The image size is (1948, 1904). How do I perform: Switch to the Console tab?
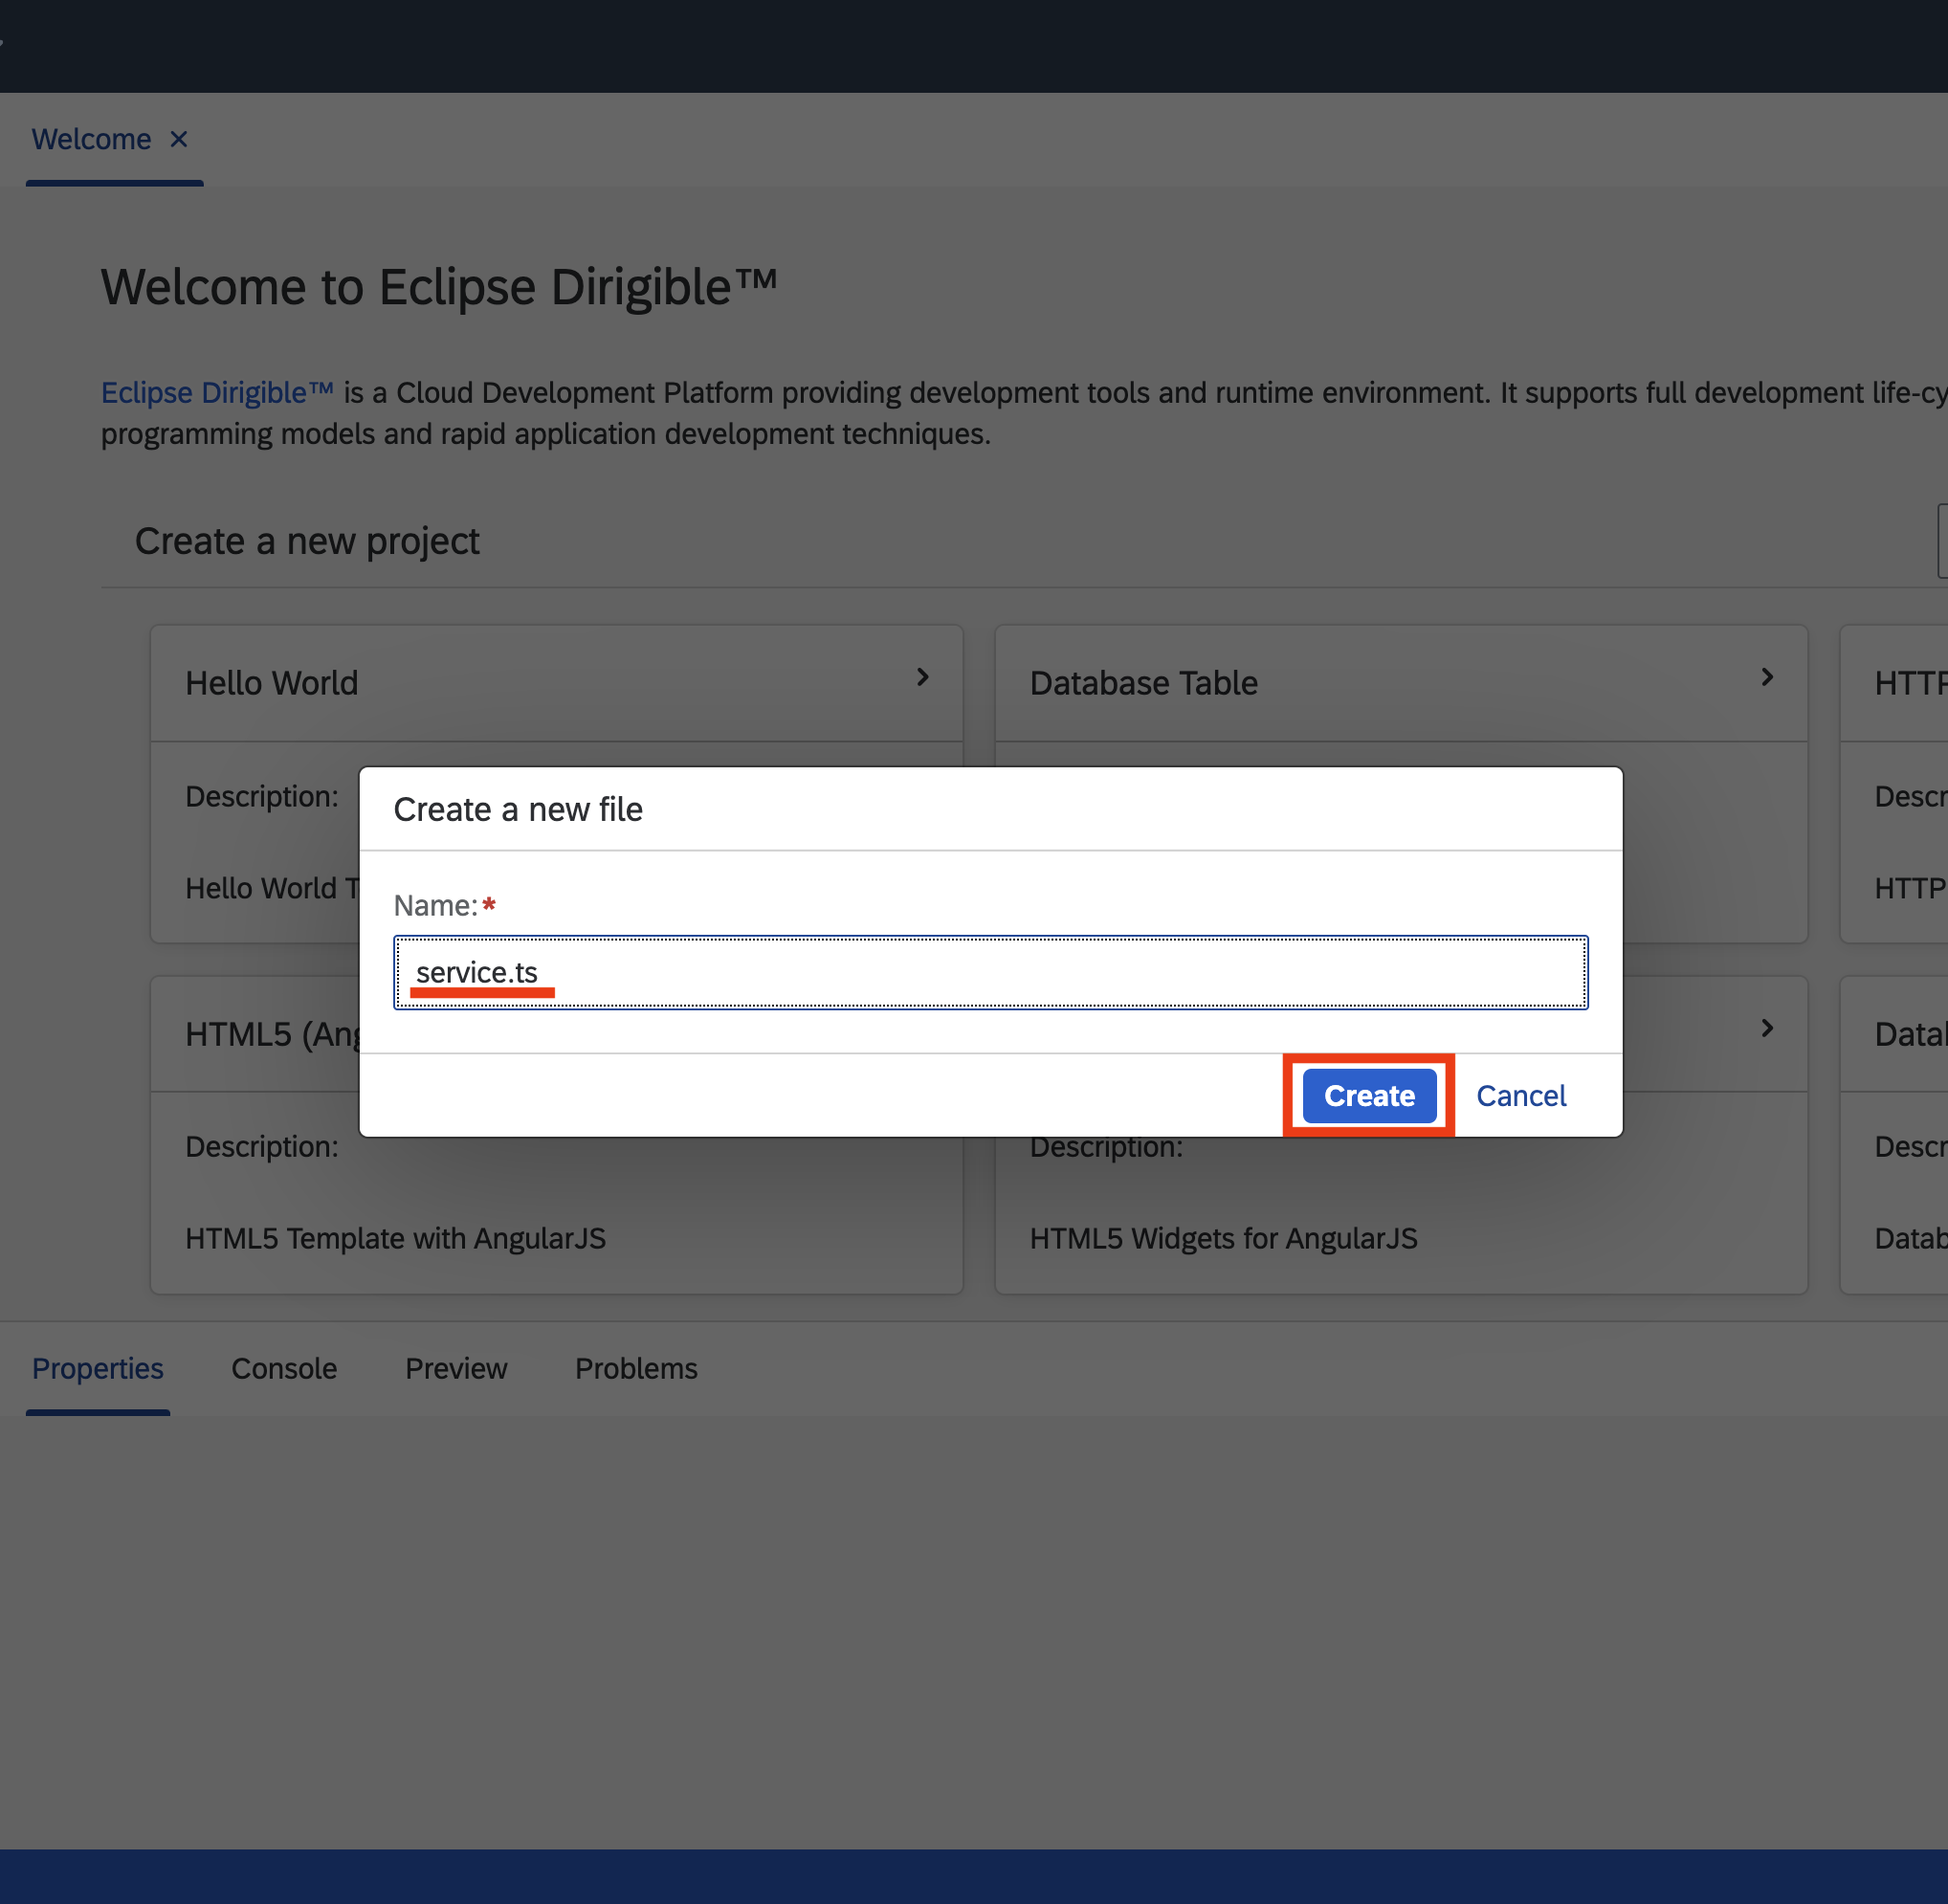284,1367
